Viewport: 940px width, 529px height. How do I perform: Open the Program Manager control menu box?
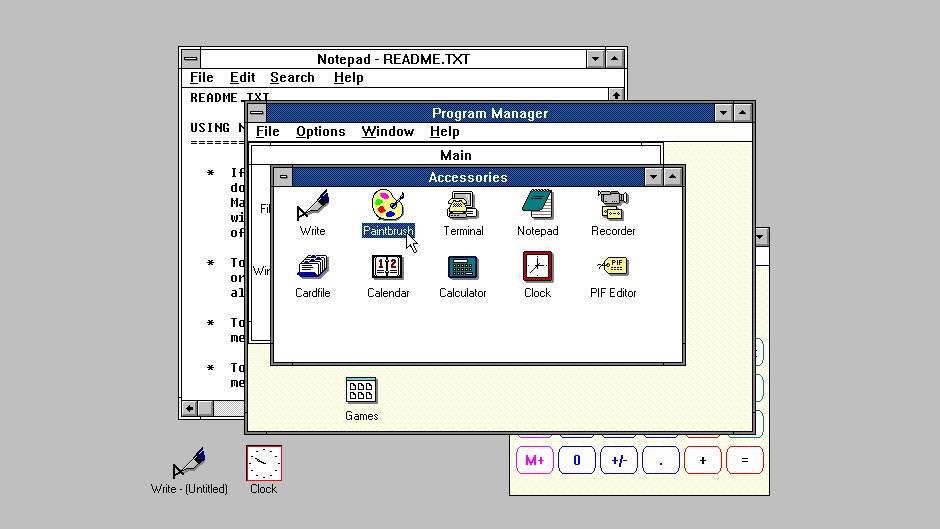pyautogui.click(x=257, y=113)
